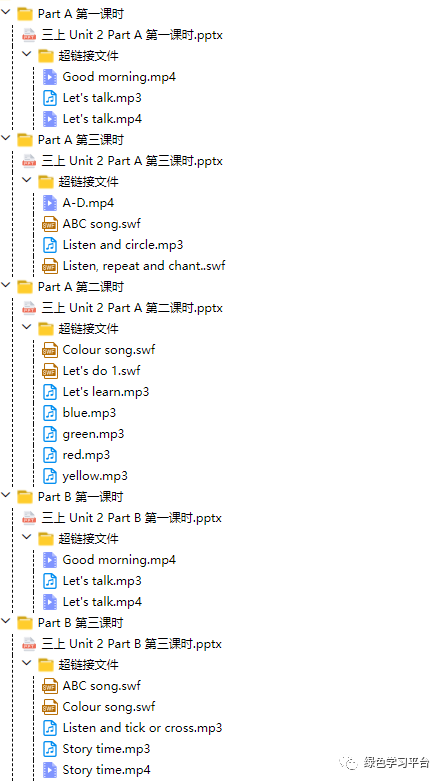Click the SWF icon next to Let's do 1.swf
Image resolution: width=443 pixels, height=782 pixels.
coord(50,371)
